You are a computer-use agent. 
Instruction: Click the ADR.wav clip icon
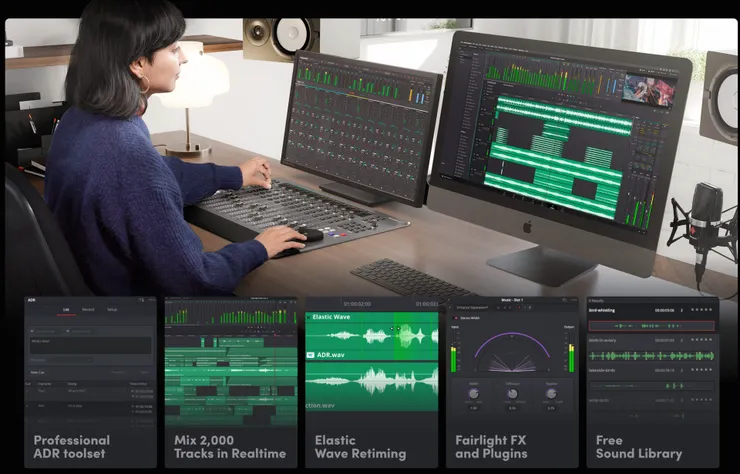(x=311, y=355)
